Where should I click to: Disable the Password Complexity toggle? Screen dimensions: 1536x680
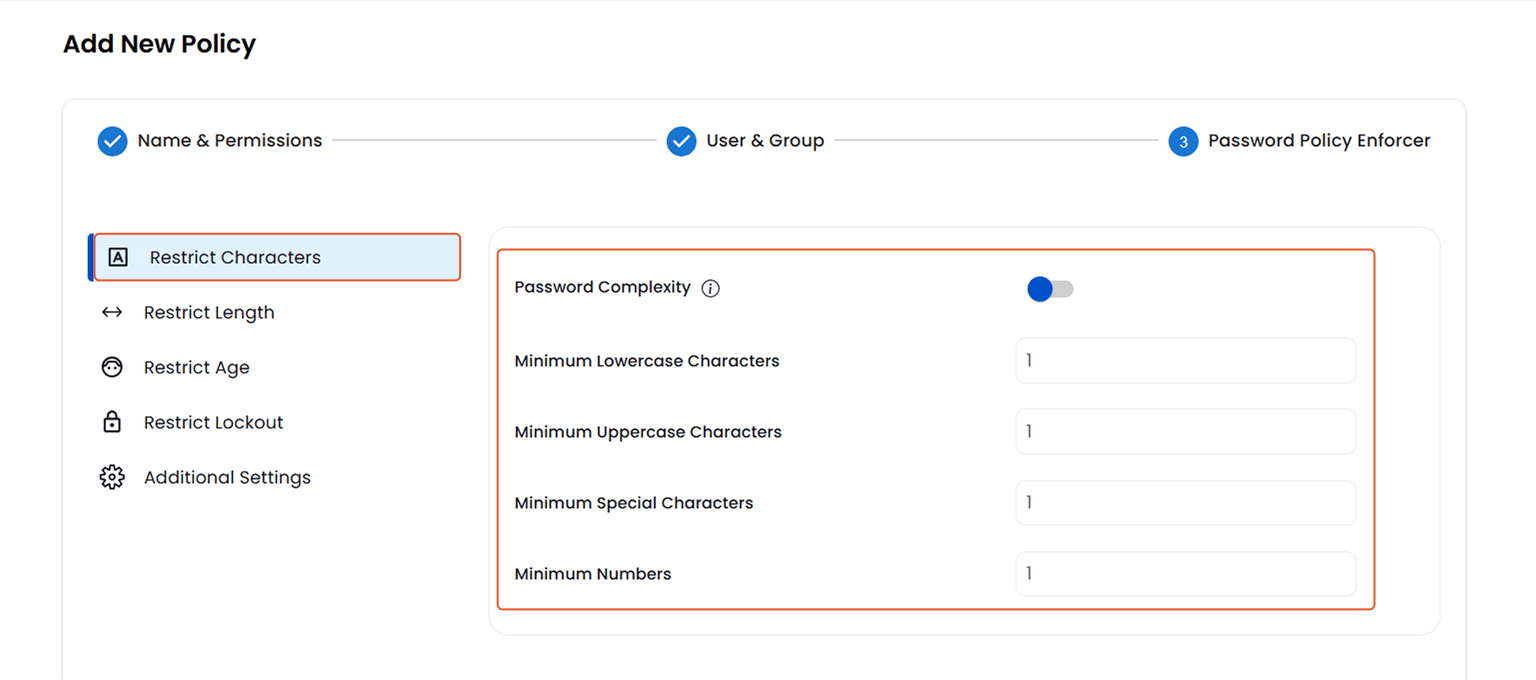coord(1050,289)
